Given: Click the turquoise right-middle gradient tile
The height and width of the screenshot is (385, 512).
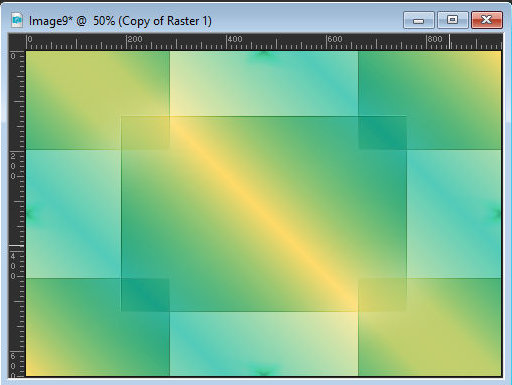Looking at the screenshot, I should [x=454, y=214].
